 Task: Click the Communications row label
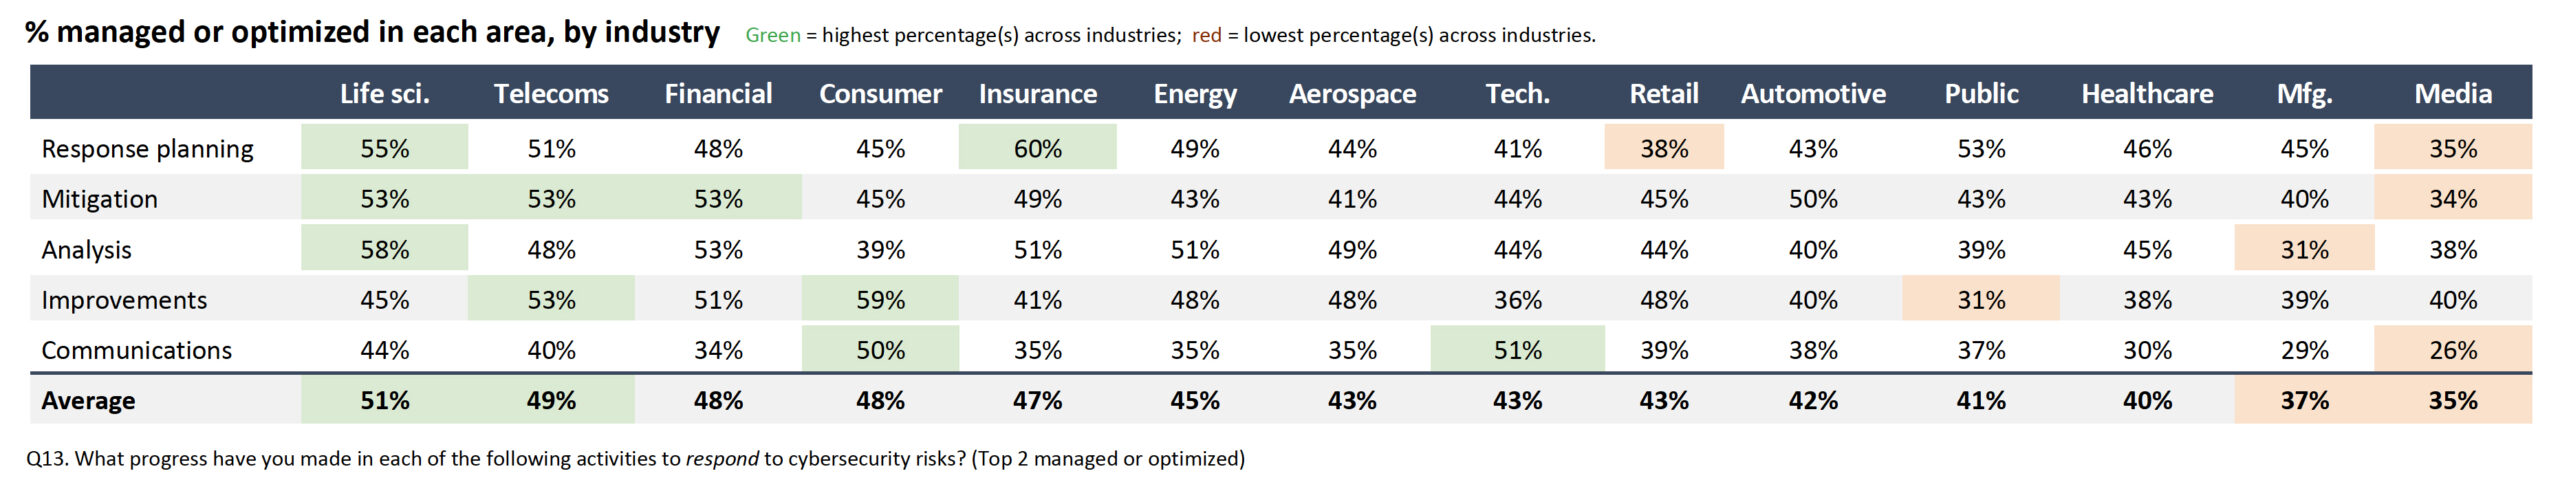pyautogui.click(x=136, y=350)
